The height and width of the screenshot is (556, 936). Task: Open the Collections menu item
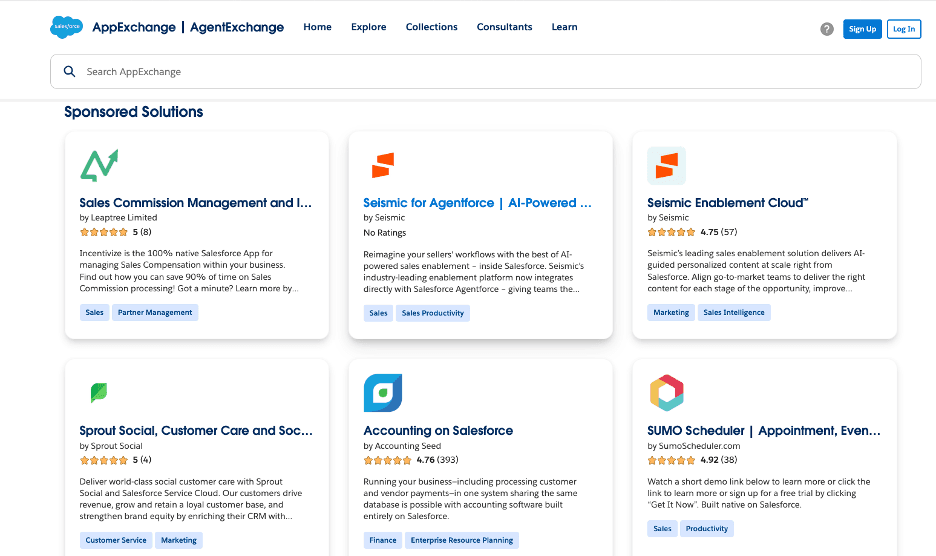point(431,27)
